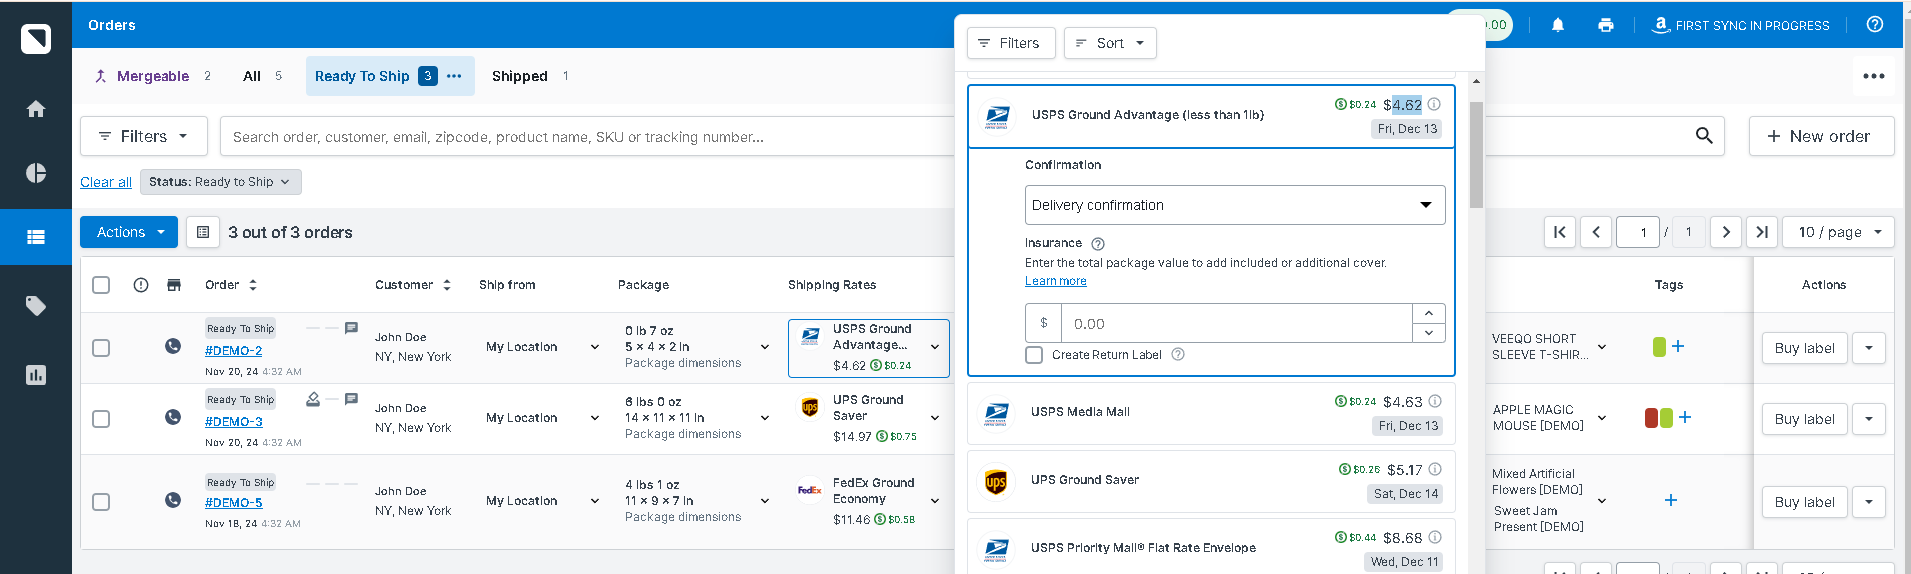Select the #DEMO-5 order checkbox
Screen dimensions: 1911x574
click(x=101, y=502)
